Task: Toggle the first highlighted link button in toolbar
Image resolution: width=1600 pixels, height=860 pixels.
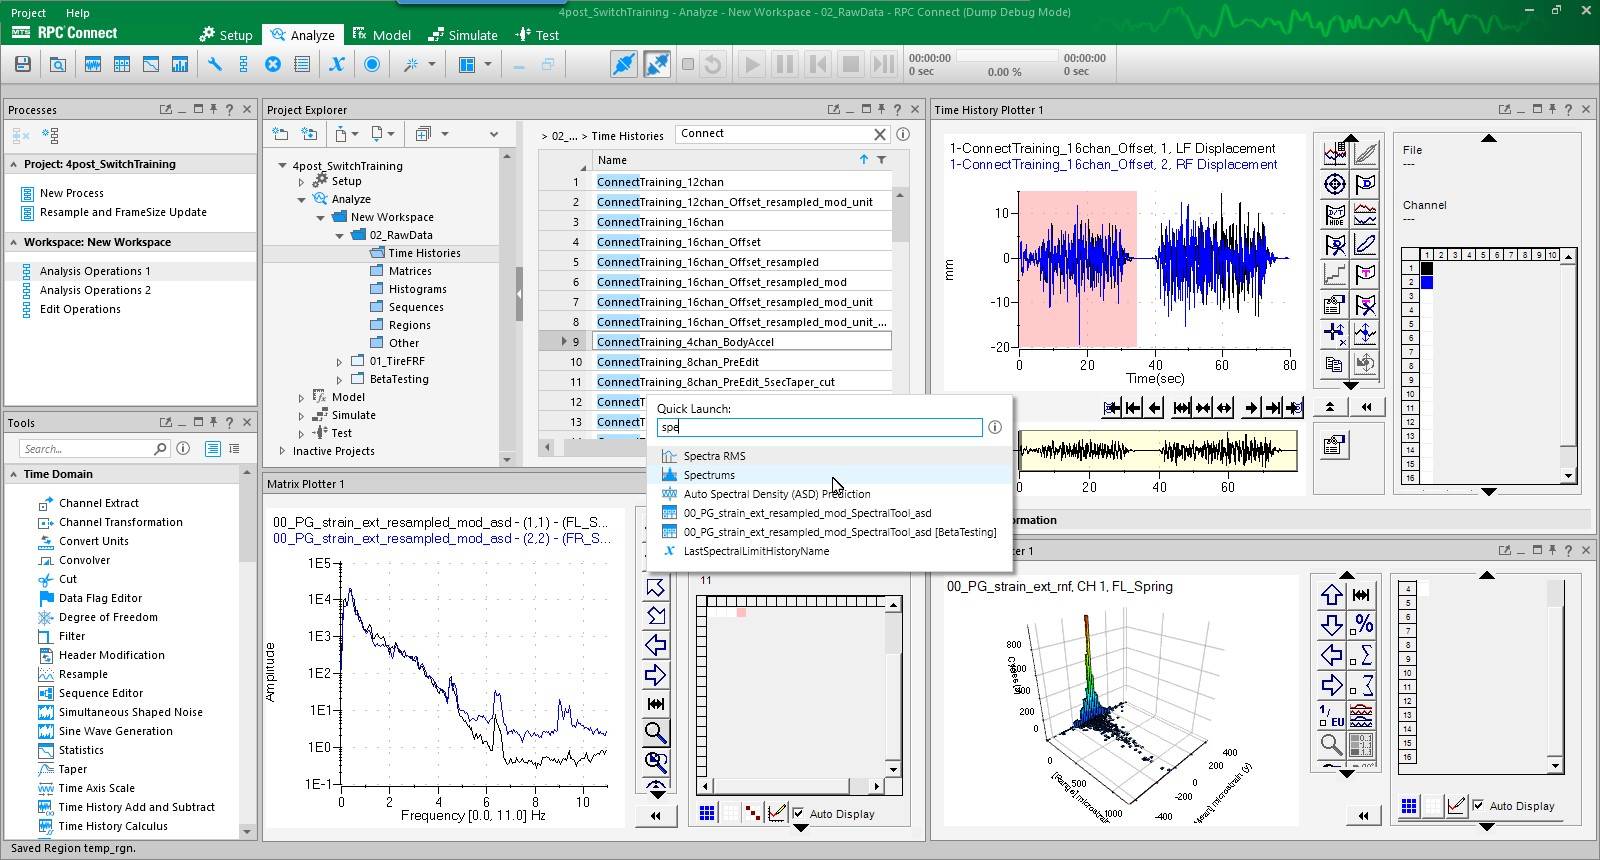Action: click(623, 65)
